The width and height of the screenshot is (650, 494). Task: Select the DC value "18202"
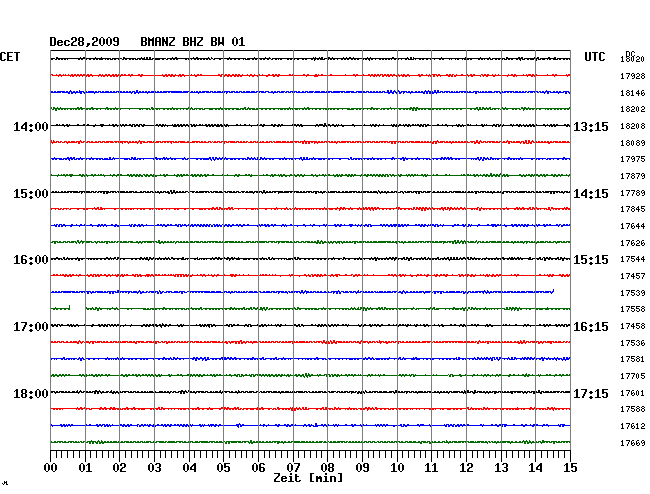point(633,109)
